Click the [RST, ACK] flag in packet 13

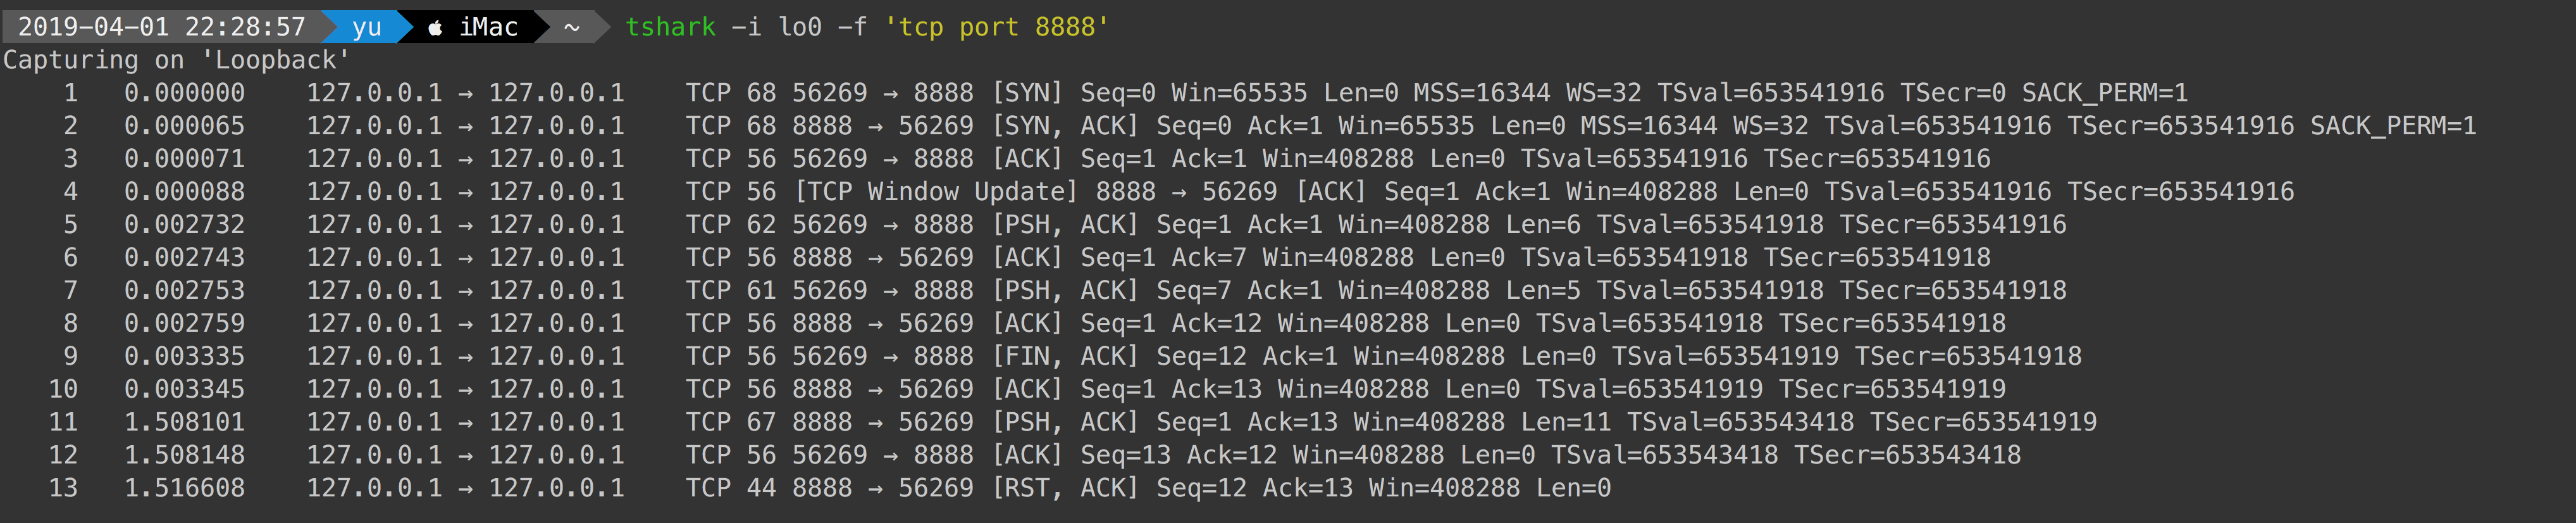1065,488
